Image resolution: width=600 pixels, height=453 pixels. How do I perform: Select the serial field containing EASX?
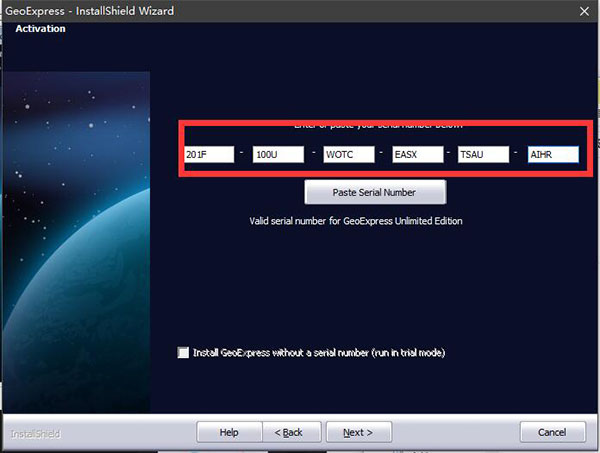(x=417, y=155)
